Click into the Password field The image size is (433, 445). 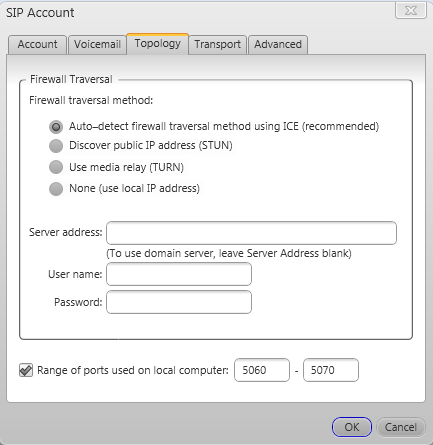click(179, 302)
